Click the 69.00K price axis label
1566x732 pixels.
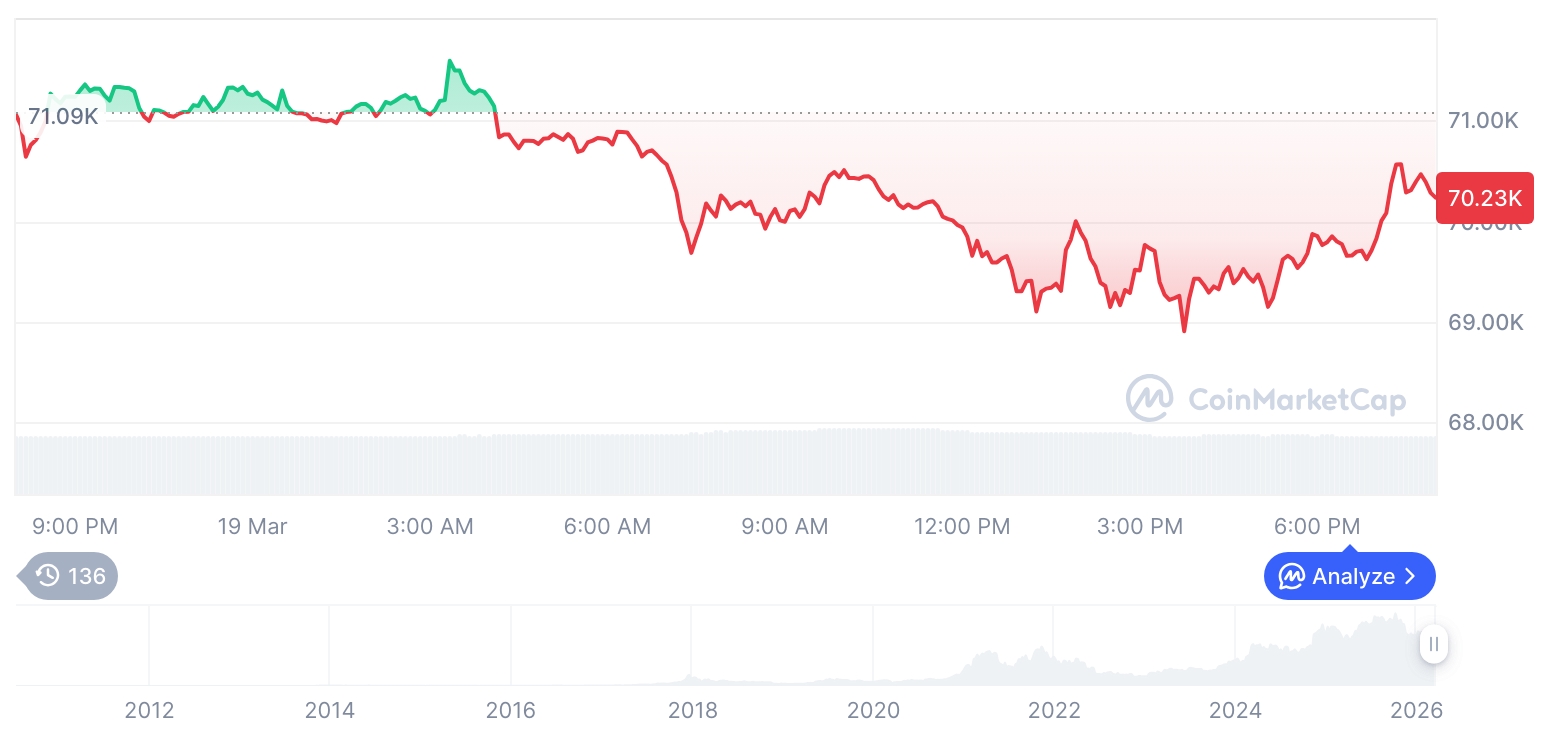(1485, 323)
